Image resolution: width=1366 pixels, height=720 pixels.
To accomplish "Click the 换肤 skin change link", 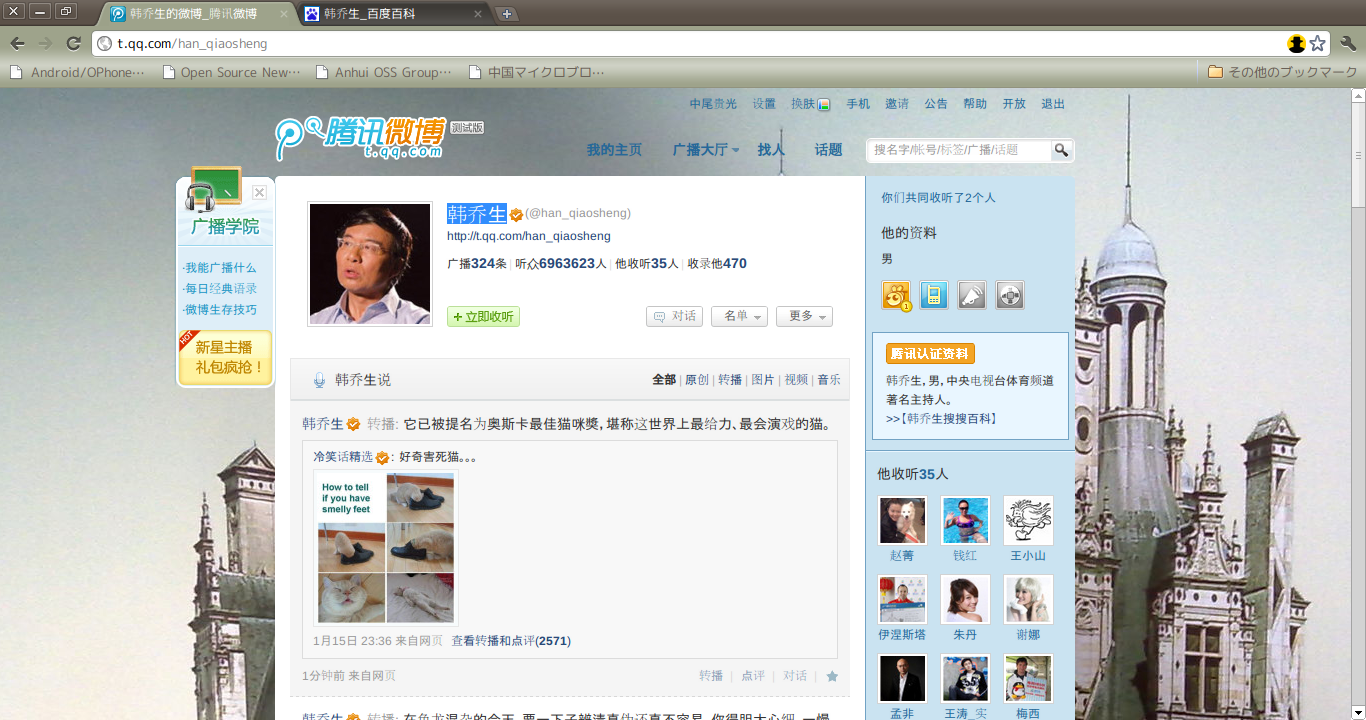I will pyautogui.click(x=810, y=104).
